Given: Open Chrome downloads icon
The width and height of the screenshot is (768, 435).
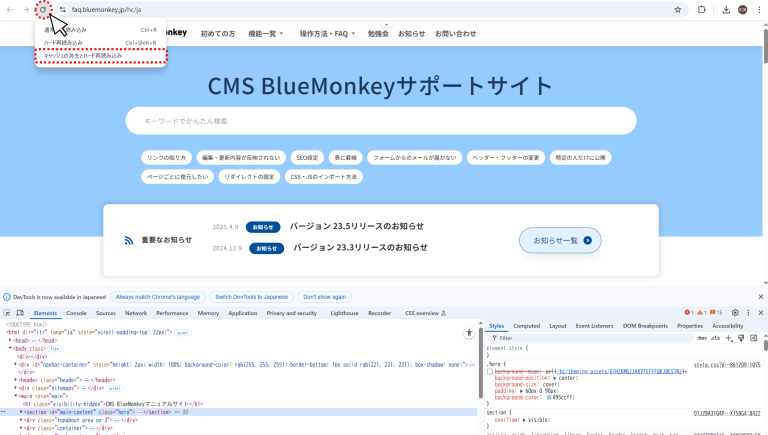Looking at the screenshot, I should [726, 9].
